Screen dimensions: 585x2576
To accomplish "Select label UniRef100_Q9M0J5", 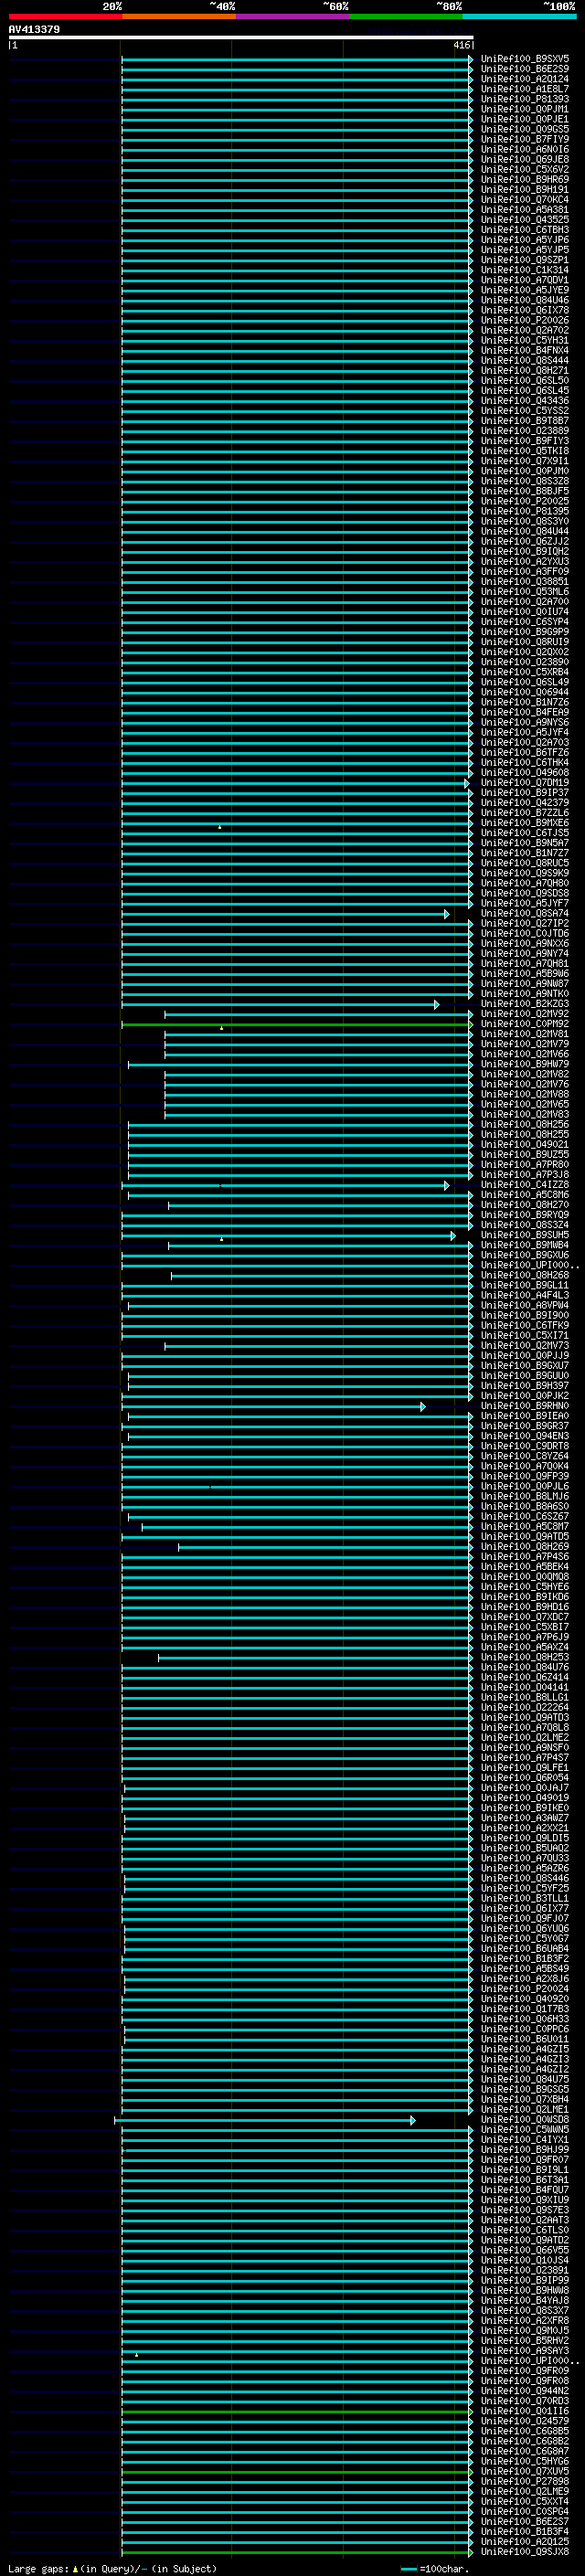I will (x=524, y=2331).
